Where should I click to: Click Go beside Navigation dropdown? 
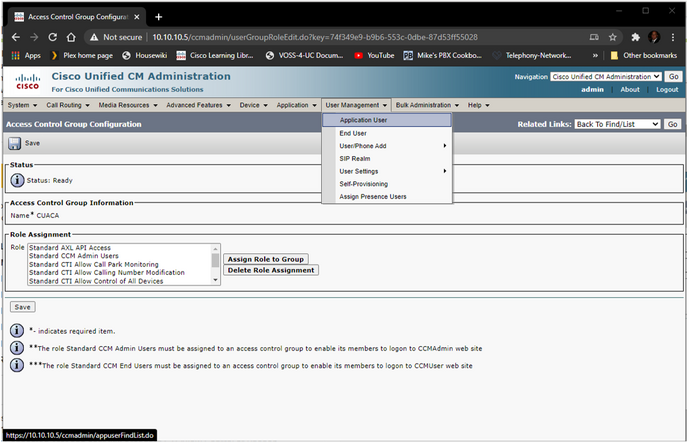coord(673,77)
